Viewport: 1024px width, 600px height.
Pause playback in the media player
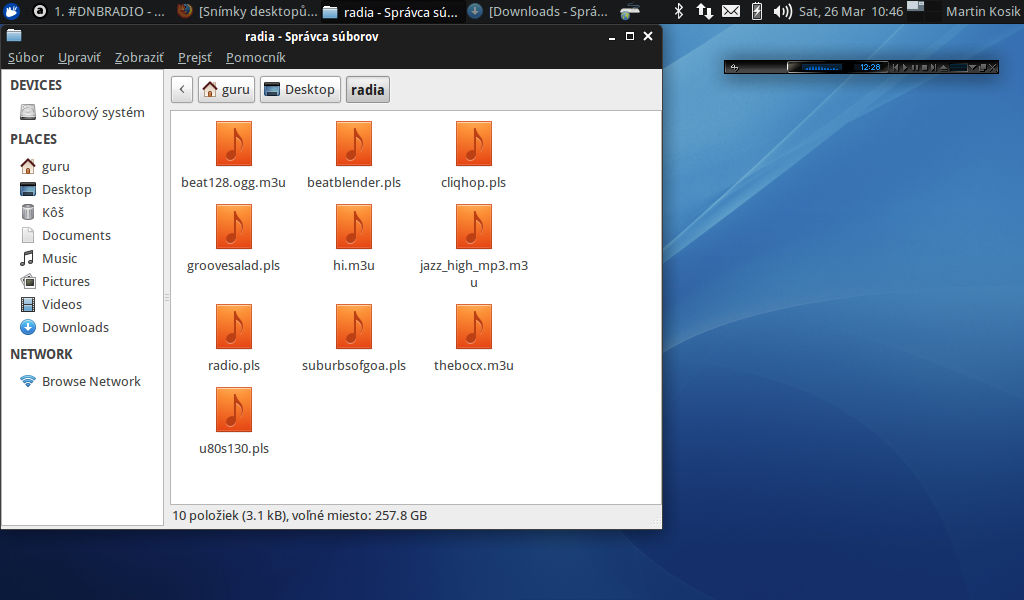pos(915,67)
